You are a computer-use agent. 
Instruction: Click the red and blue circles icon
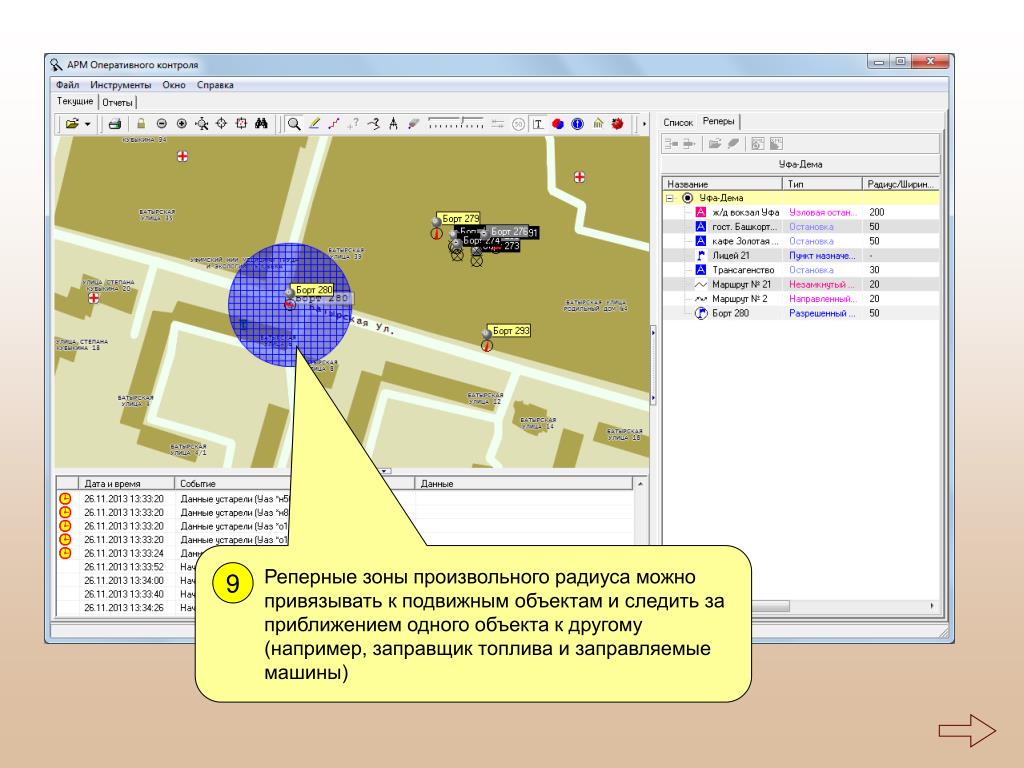[558, 123]
